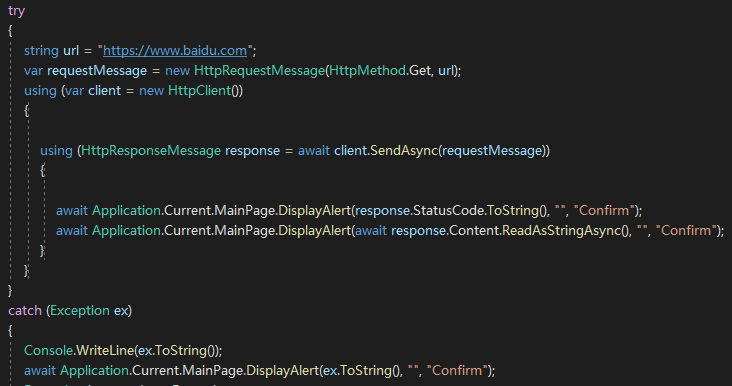The image size is (732, 386).
Task: Click the opening brace under using var client
Action: [27, 111]
